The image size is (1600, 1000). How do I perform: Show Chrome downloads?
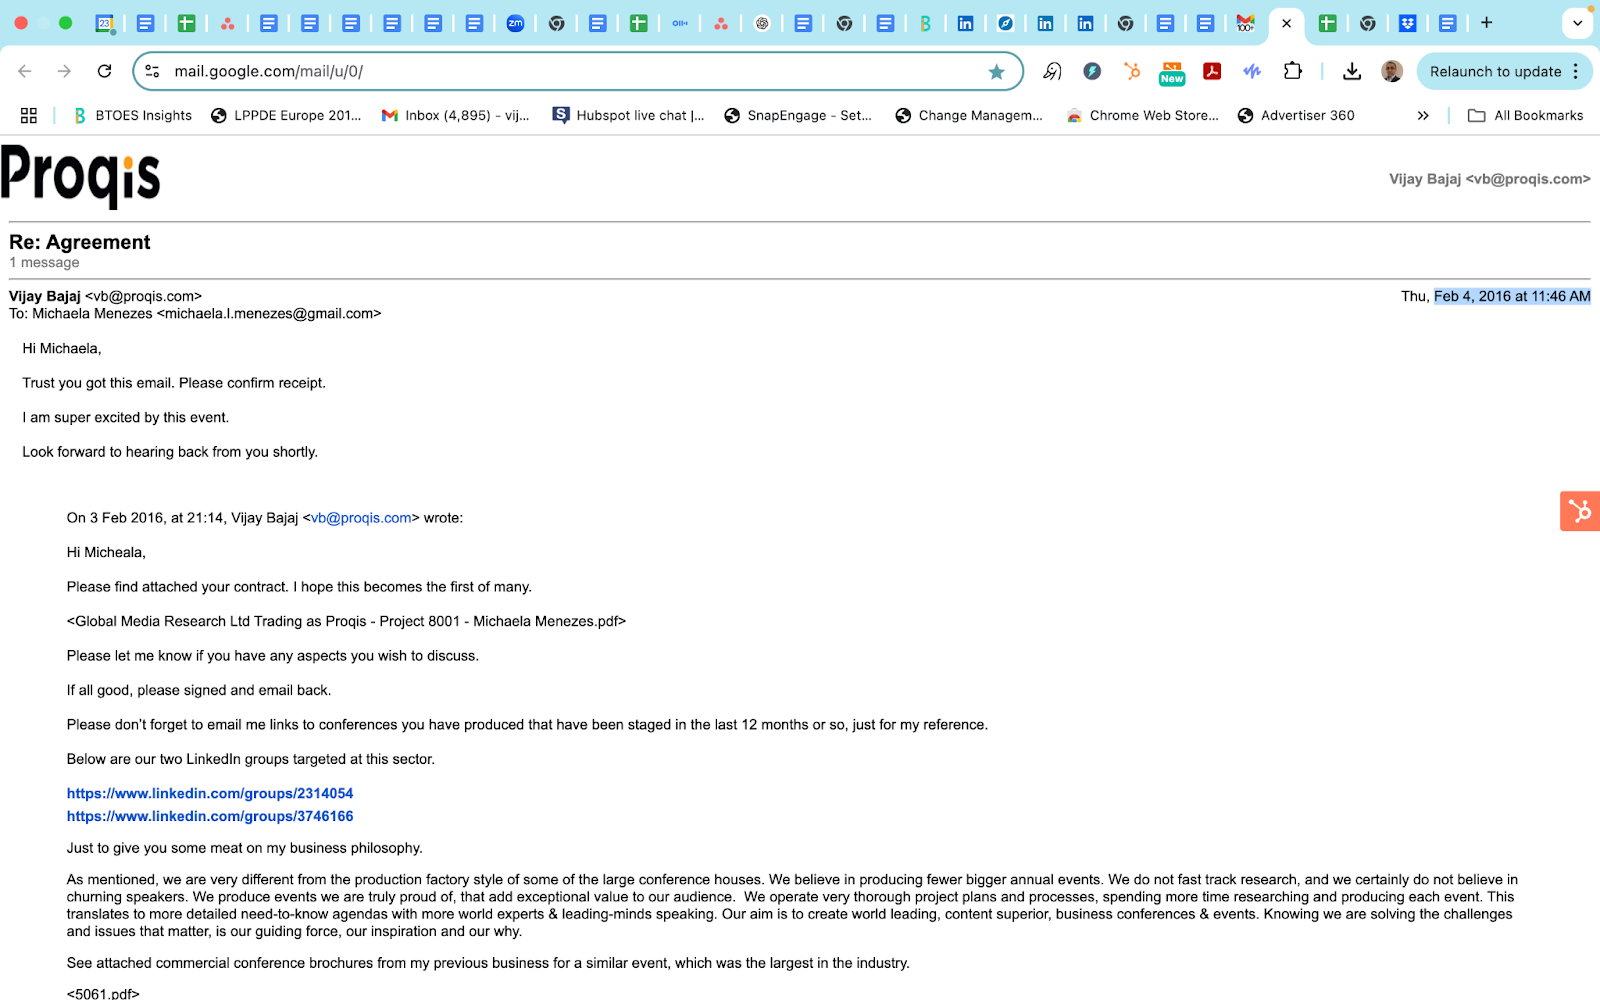(1352, 71)
